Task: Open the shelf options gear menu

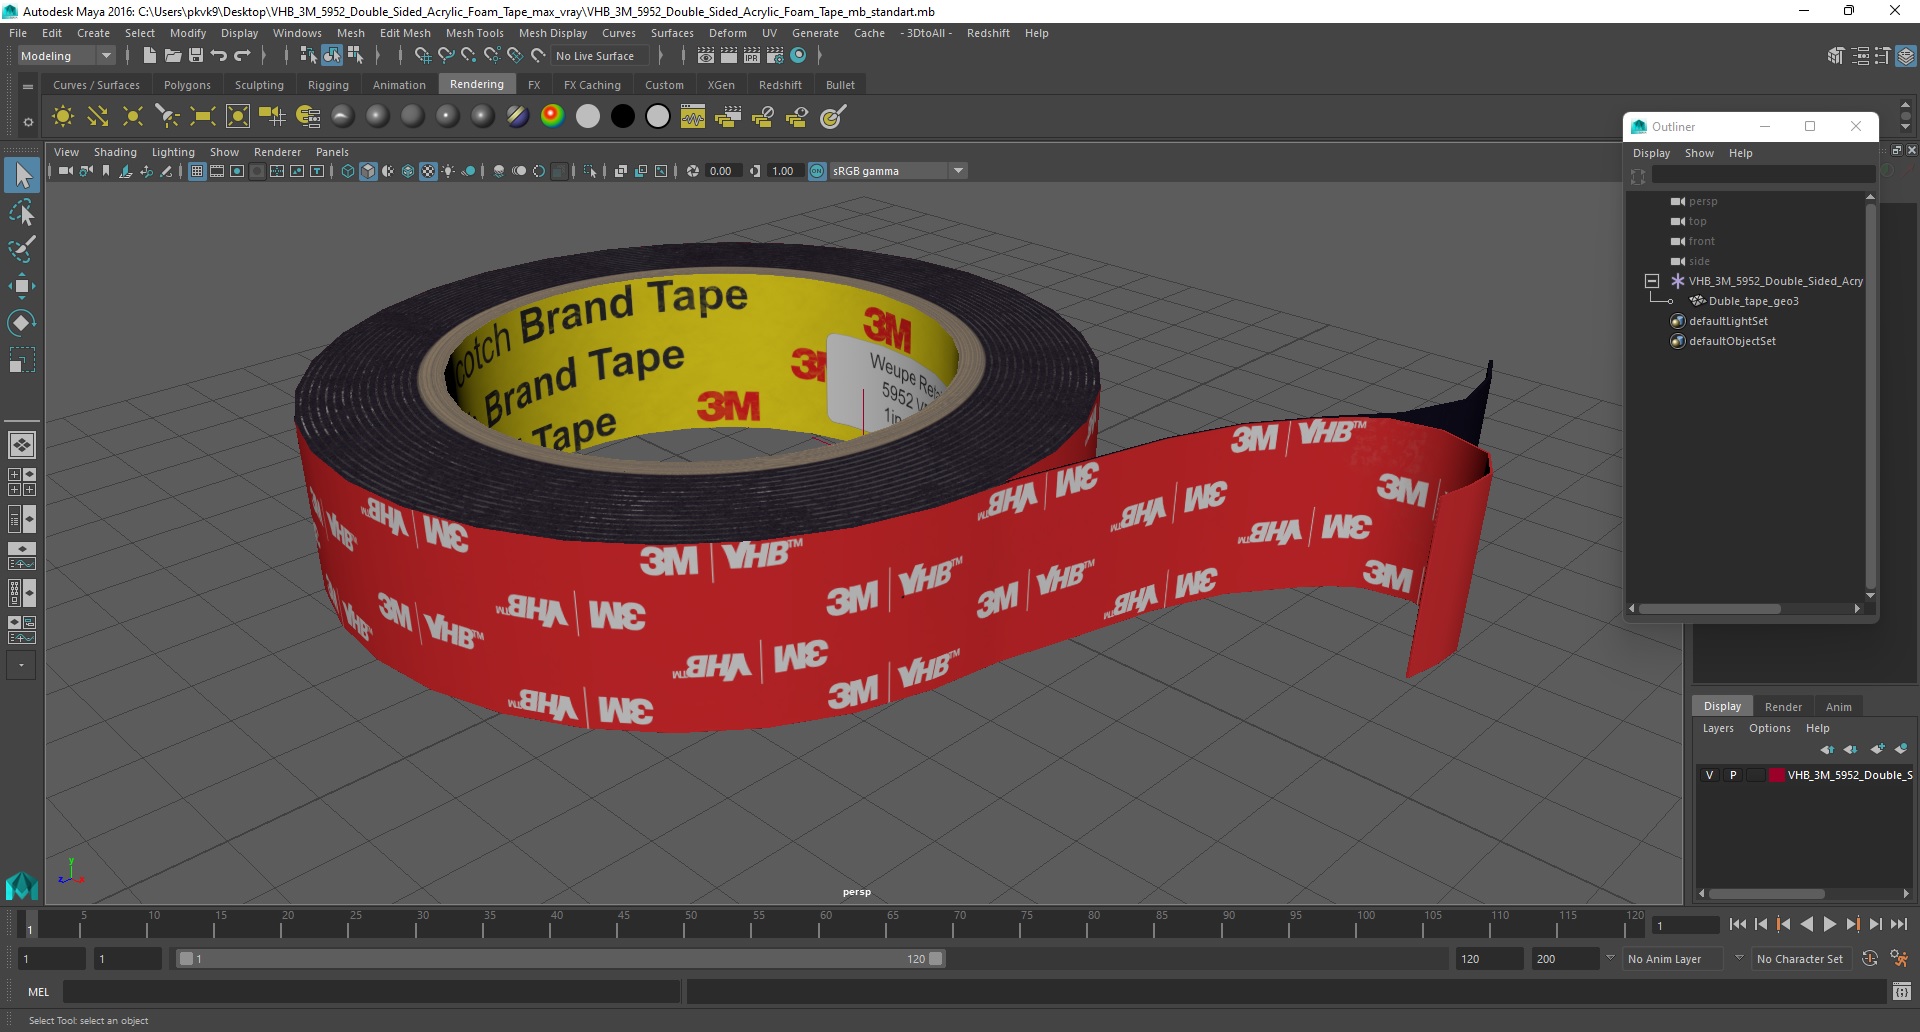Action: point(28,122)
